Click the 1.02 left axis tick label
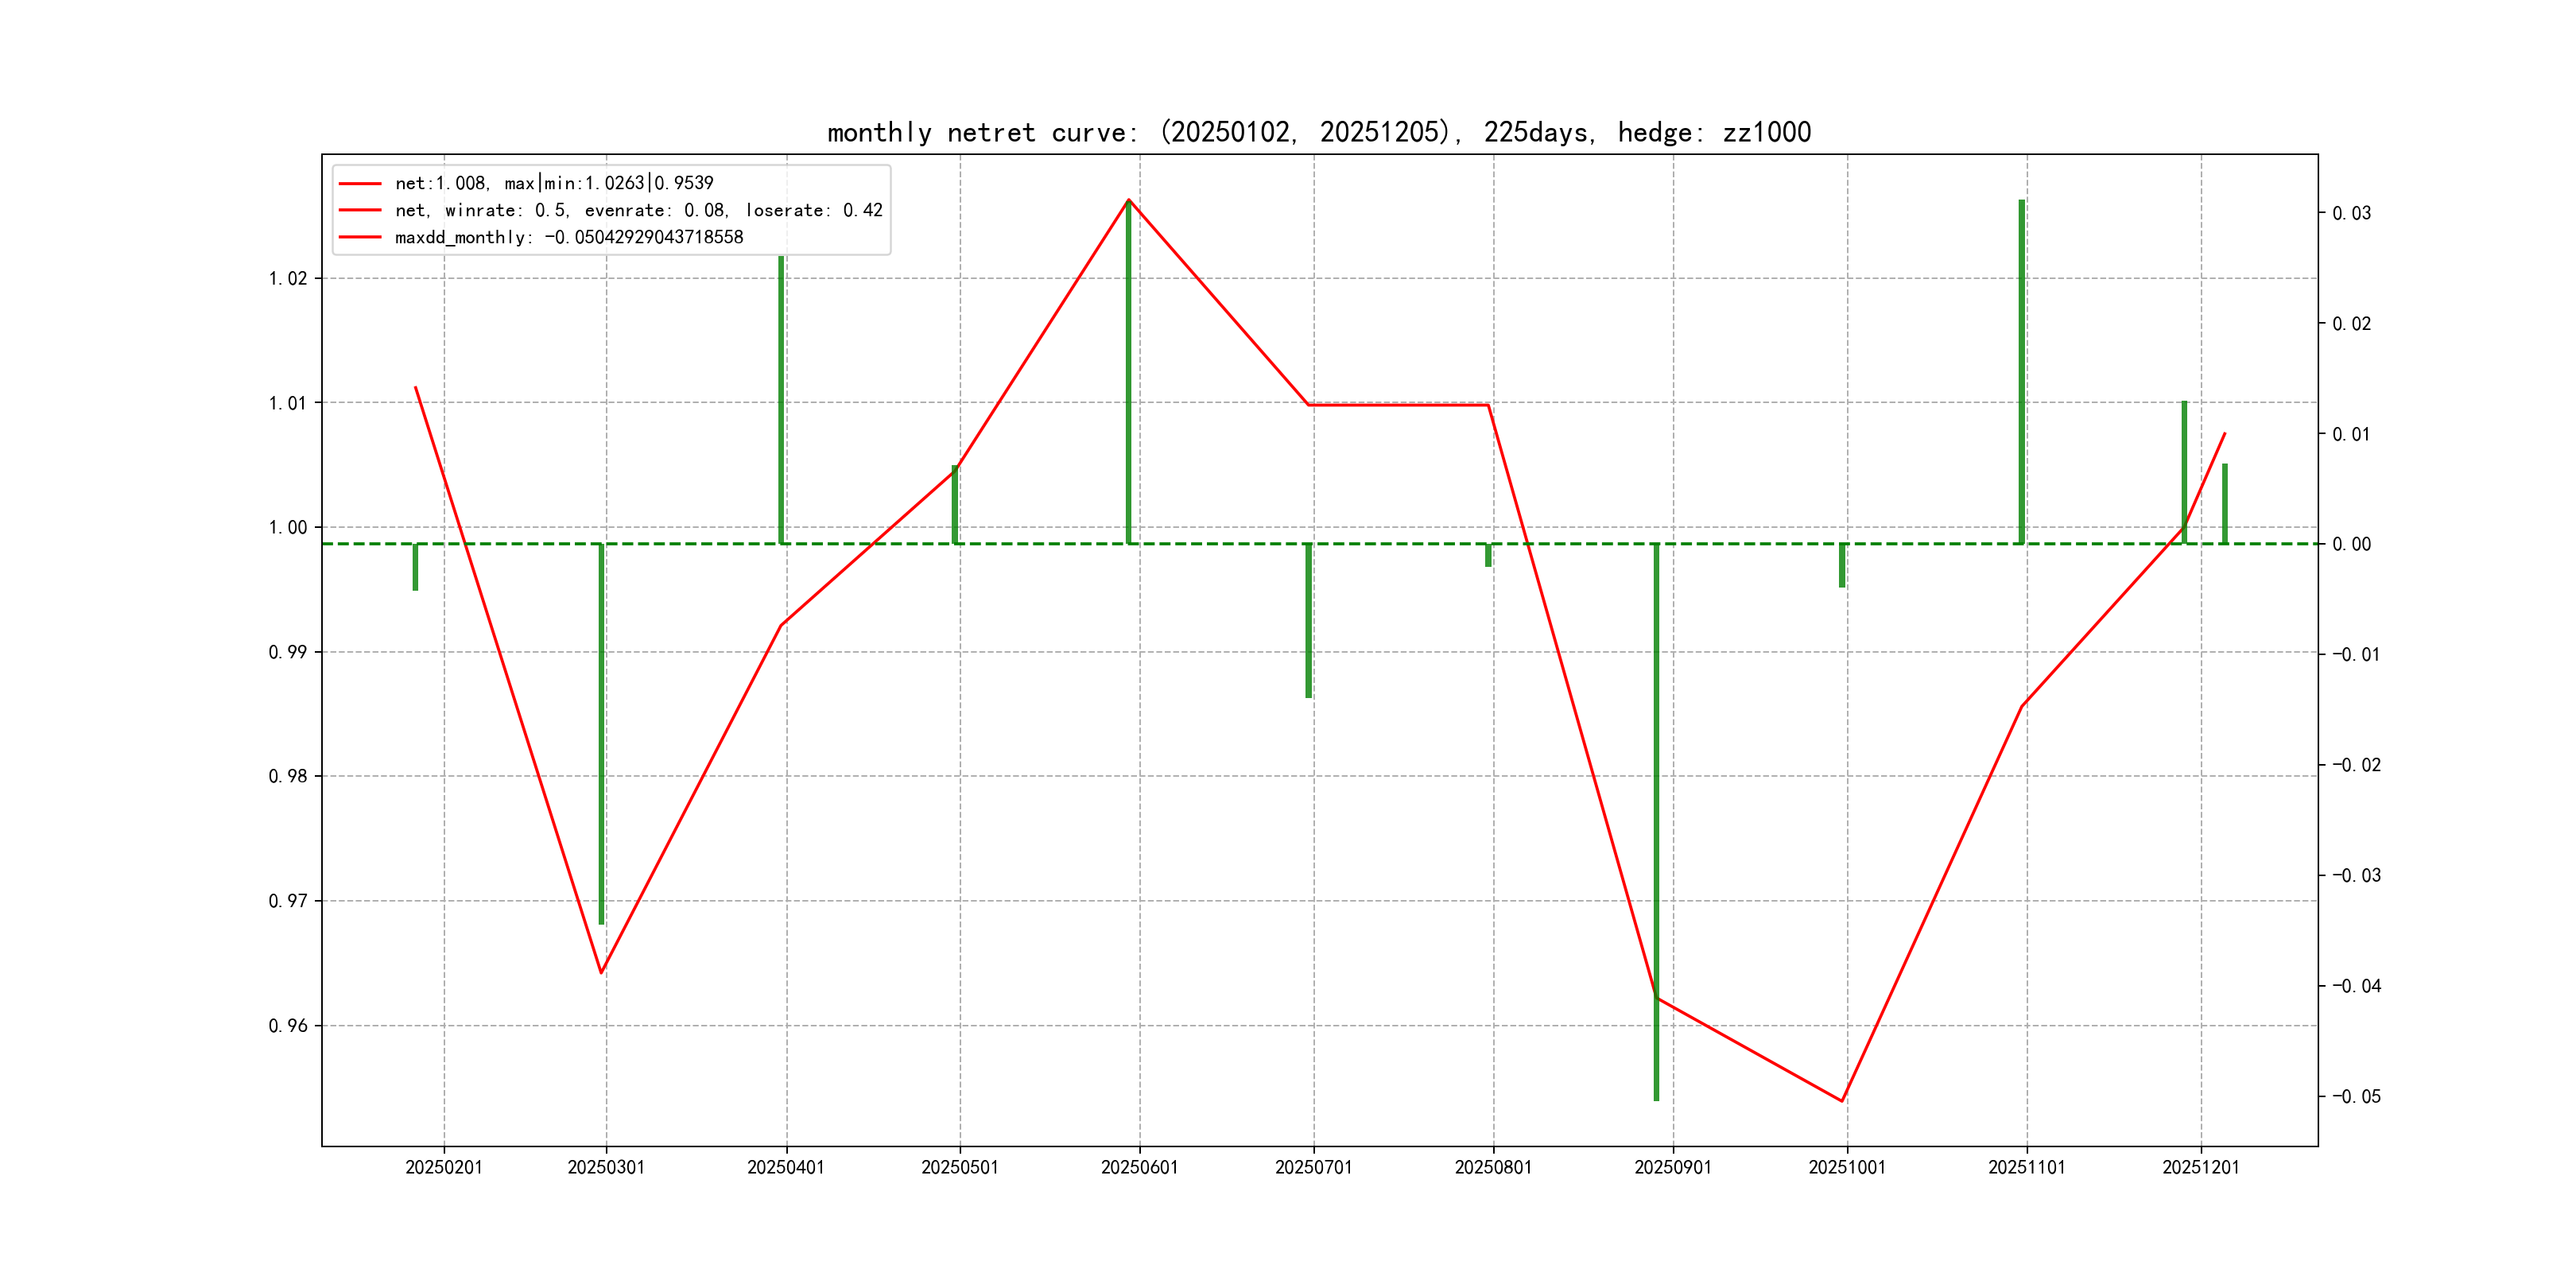Image resolution: width=2576 pixels, height=1288 pixels. (x=288, y=278)
